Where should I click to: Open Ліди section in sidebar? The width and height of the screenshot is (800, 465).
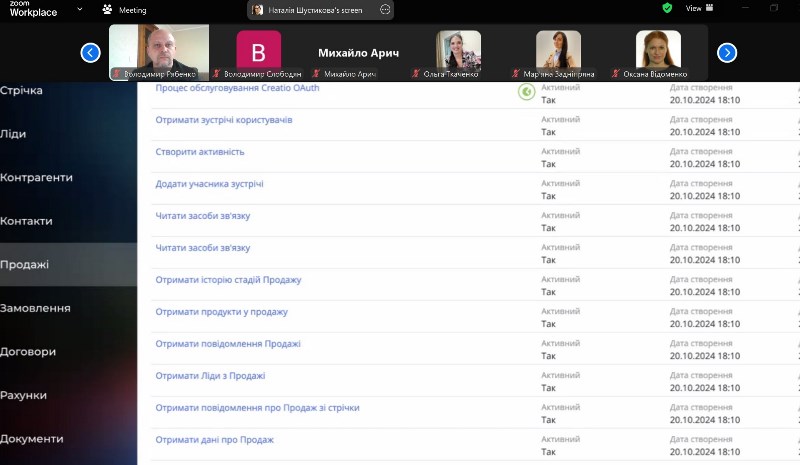[13, 134]
